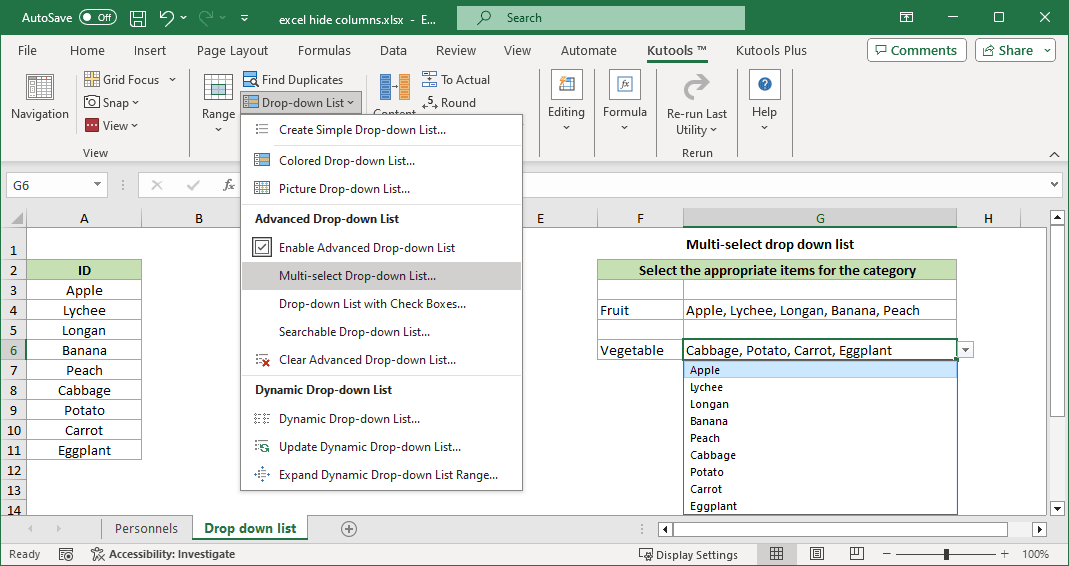1069x566 pixels.
Task: Select Drop-down List with Check Boxes
Action: (x=372, y=304)
